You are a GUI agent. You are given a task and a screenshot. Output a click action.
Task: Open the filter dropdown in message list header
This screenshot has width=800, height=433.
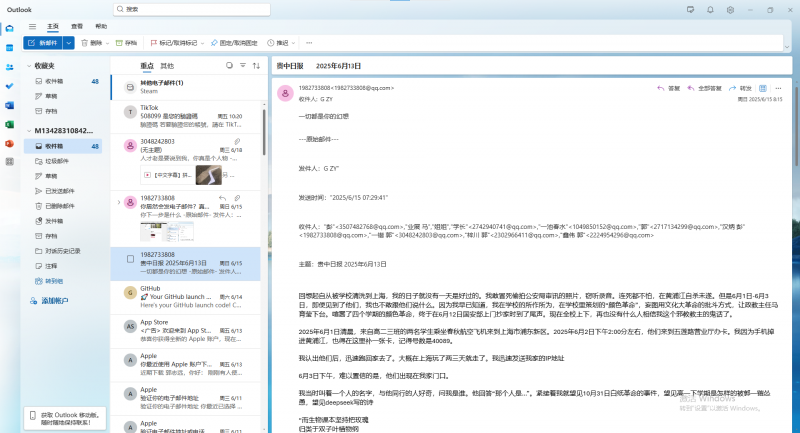243,65
